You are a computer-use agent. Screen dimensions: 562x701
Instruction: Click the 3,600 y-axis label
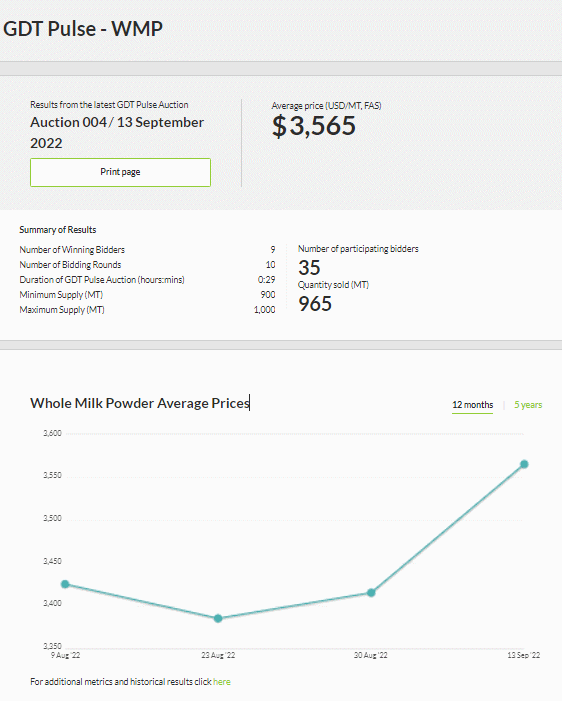coord(52,433)
